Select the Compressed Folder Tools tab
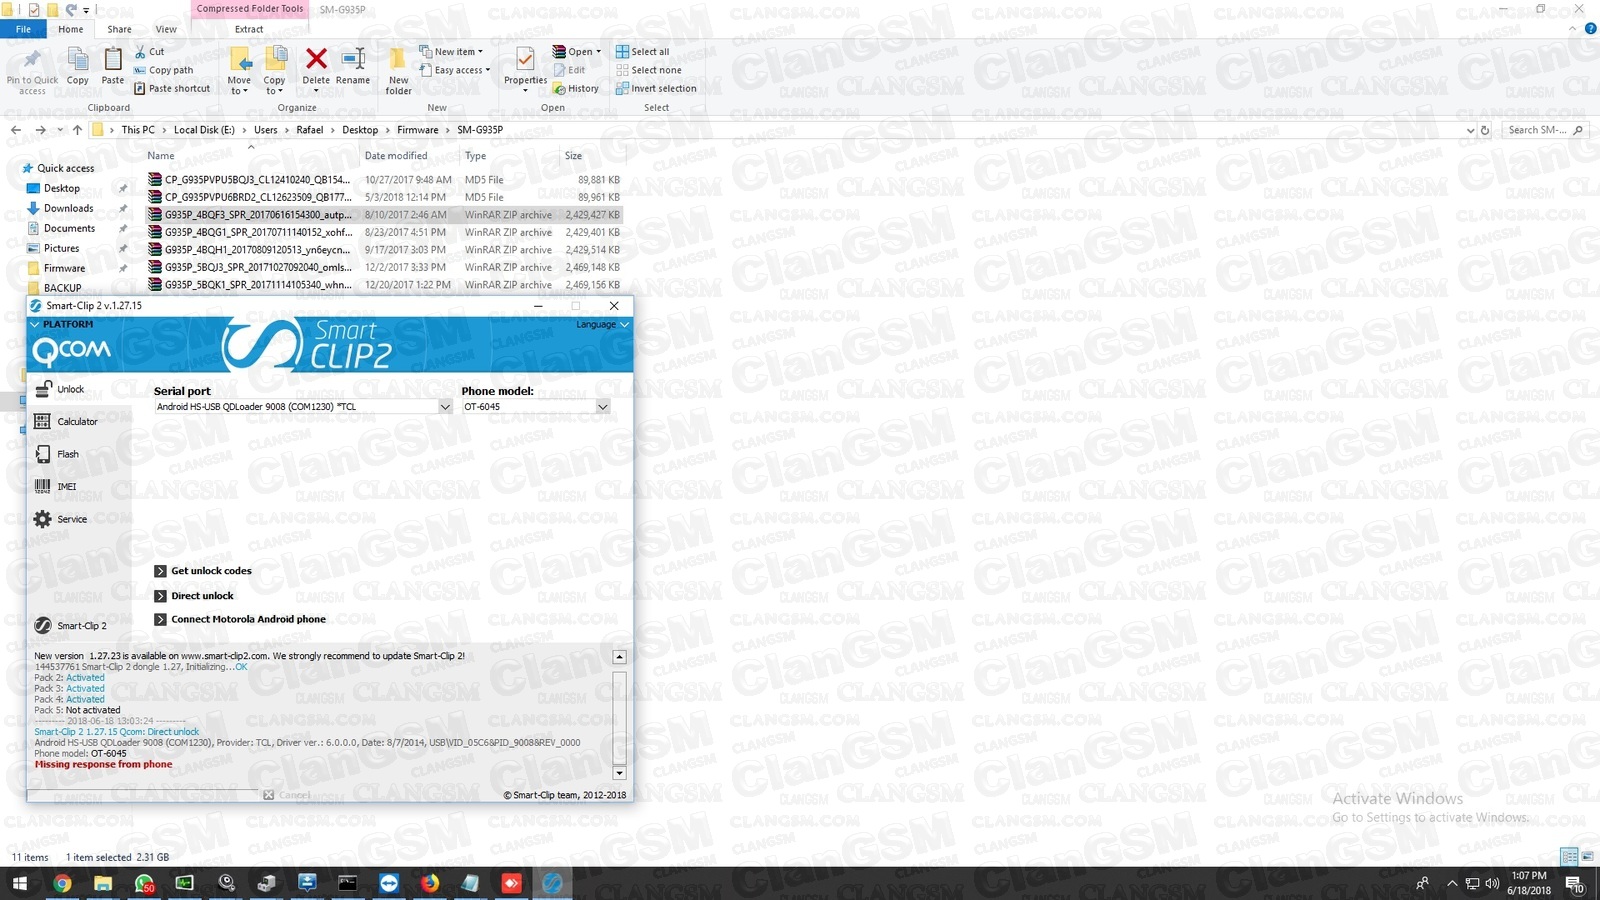The height and width of the screenshot is (900, 1600). click(250, 9)
